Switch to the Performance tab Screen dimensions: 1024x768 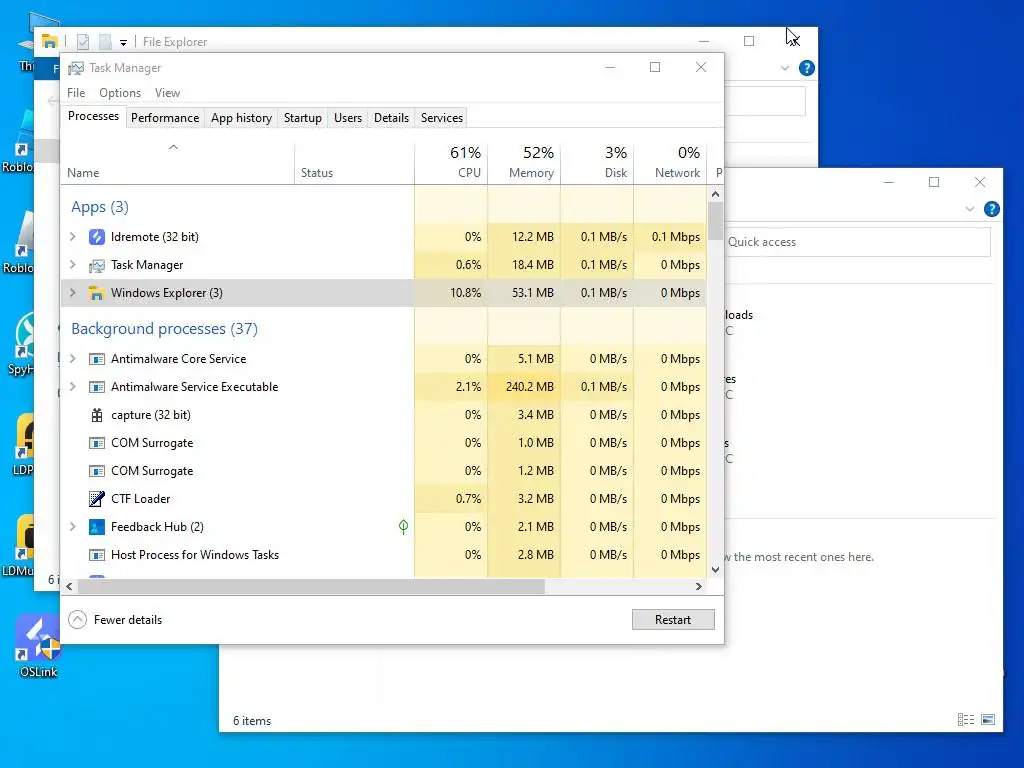point(165,118)
